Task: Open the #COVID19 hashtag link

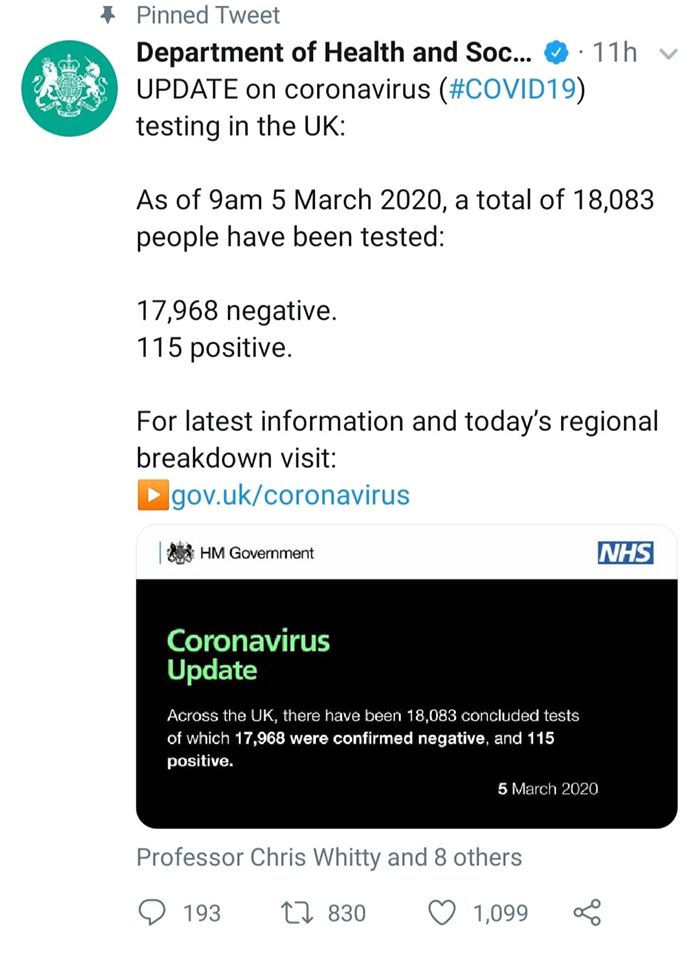Action: pyautogui.click(x=512, y=89)
